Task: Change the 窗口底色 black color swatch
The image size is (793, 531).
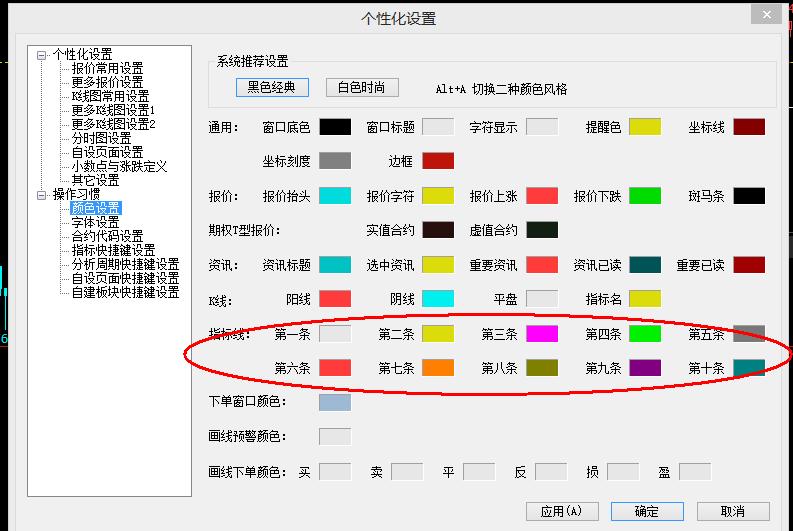Action: point(335,127)
